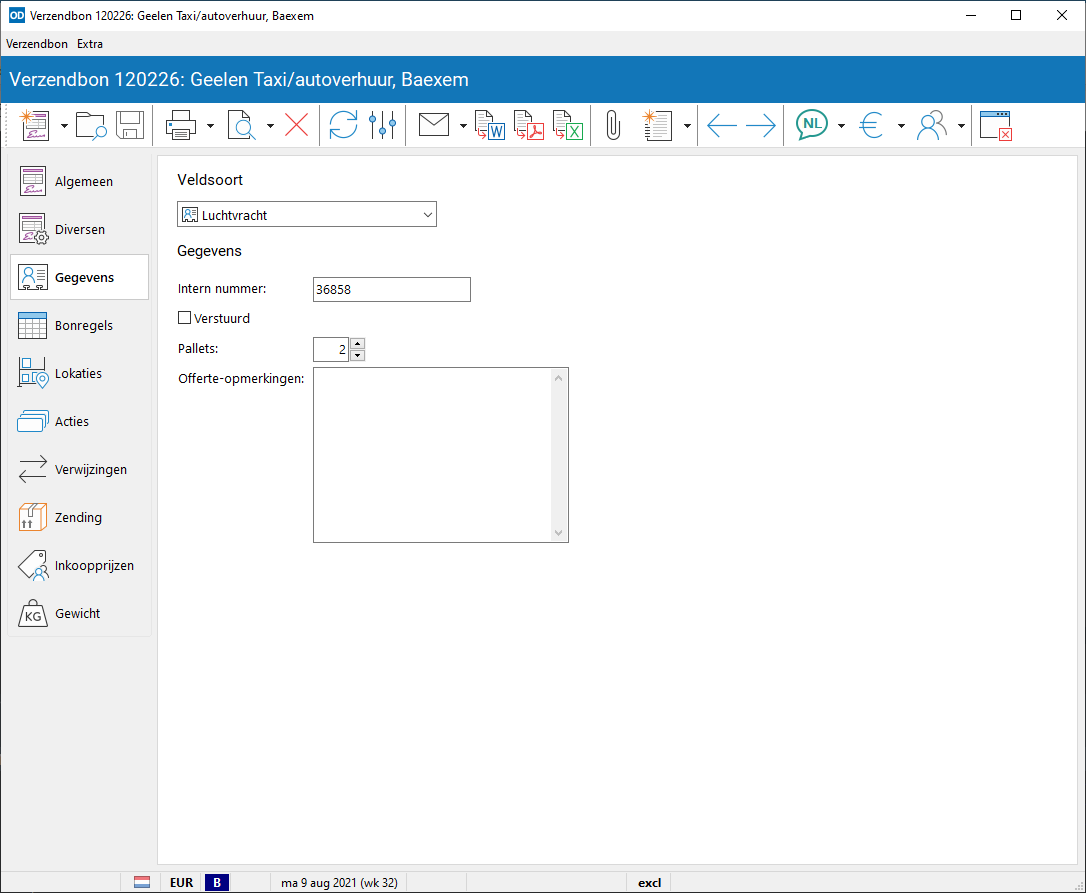Increase Pallets with the up arrow
The height and width of the screenshot is (893, 1086).
click(x=357, y=344)
